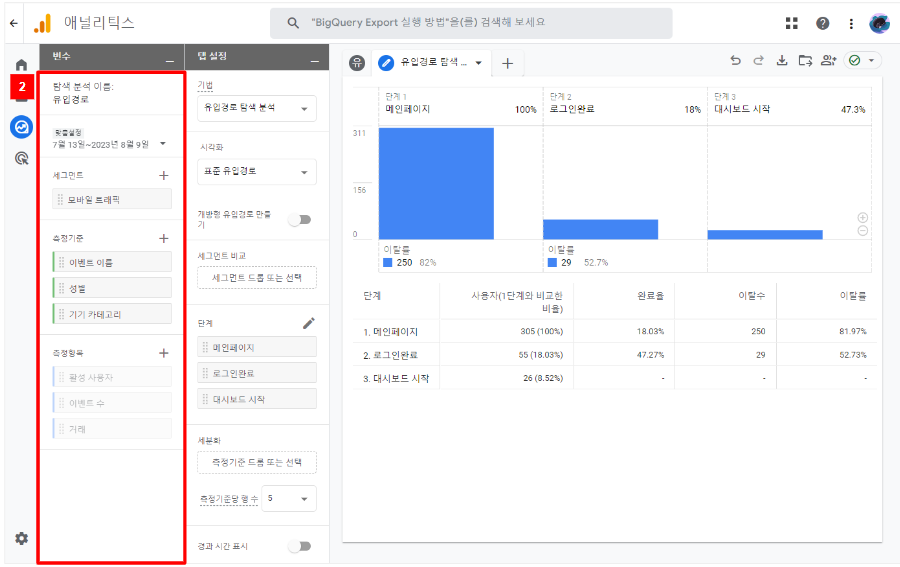The height and width of the screenshot is (567, 900).
Task: Redo the last change
Action: click(758, 60)
